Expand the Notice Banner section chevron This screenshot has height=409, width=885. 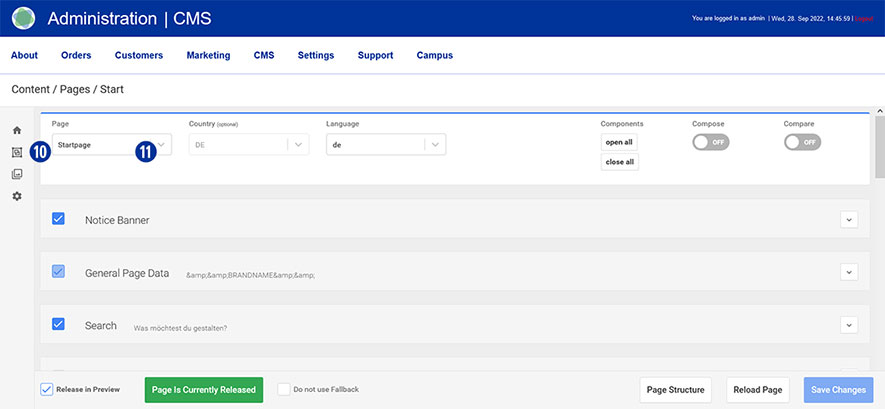pos(849,220)
